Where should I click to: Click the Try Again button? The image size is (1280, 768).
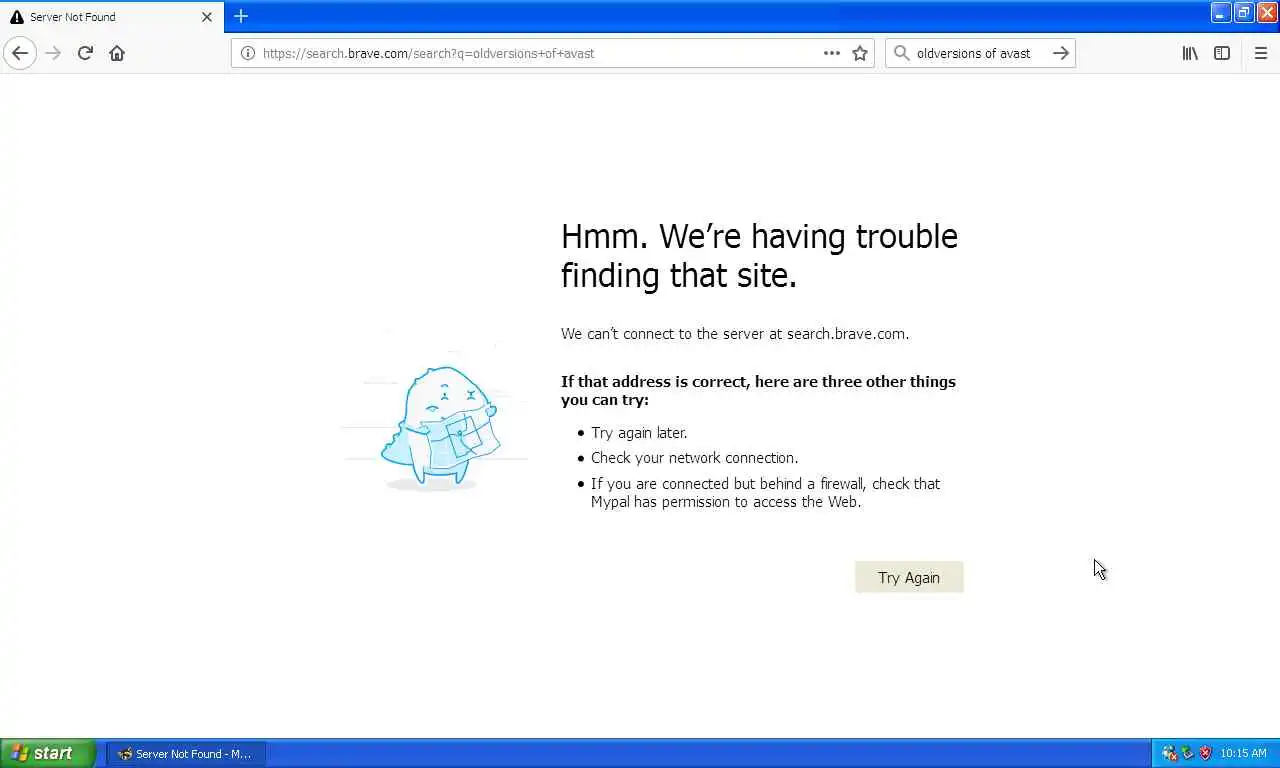click(x=909, y=577)
